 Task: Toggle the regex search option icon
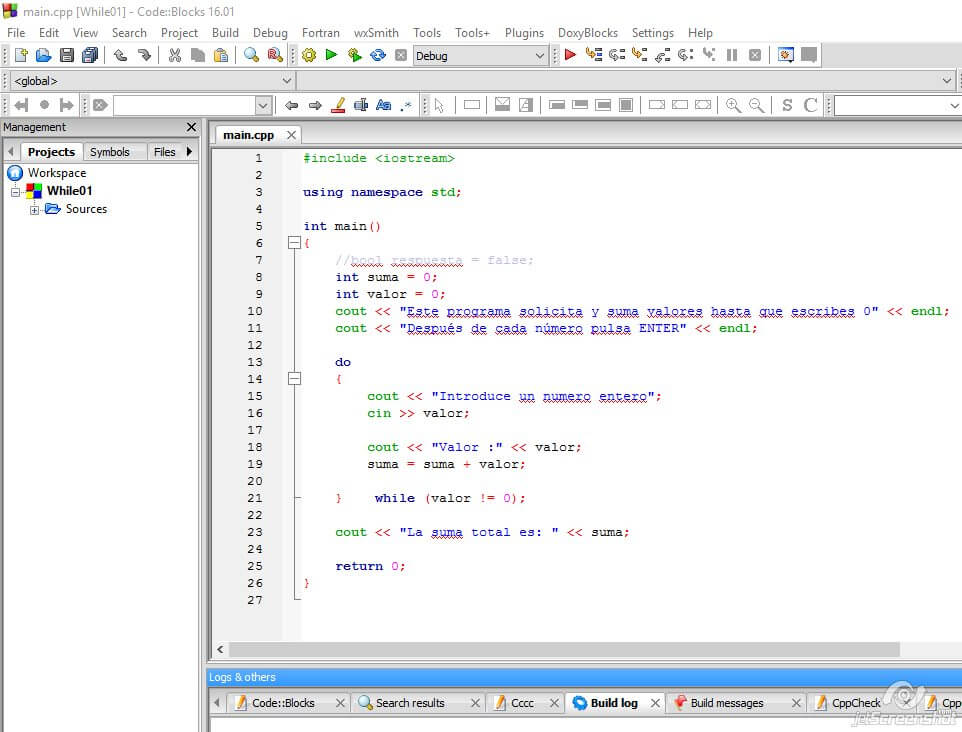[406, 105]
